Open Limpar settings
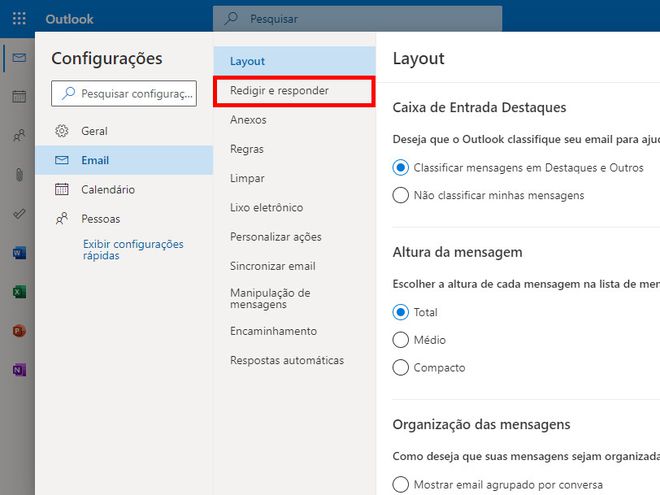 tap(294, 178)
